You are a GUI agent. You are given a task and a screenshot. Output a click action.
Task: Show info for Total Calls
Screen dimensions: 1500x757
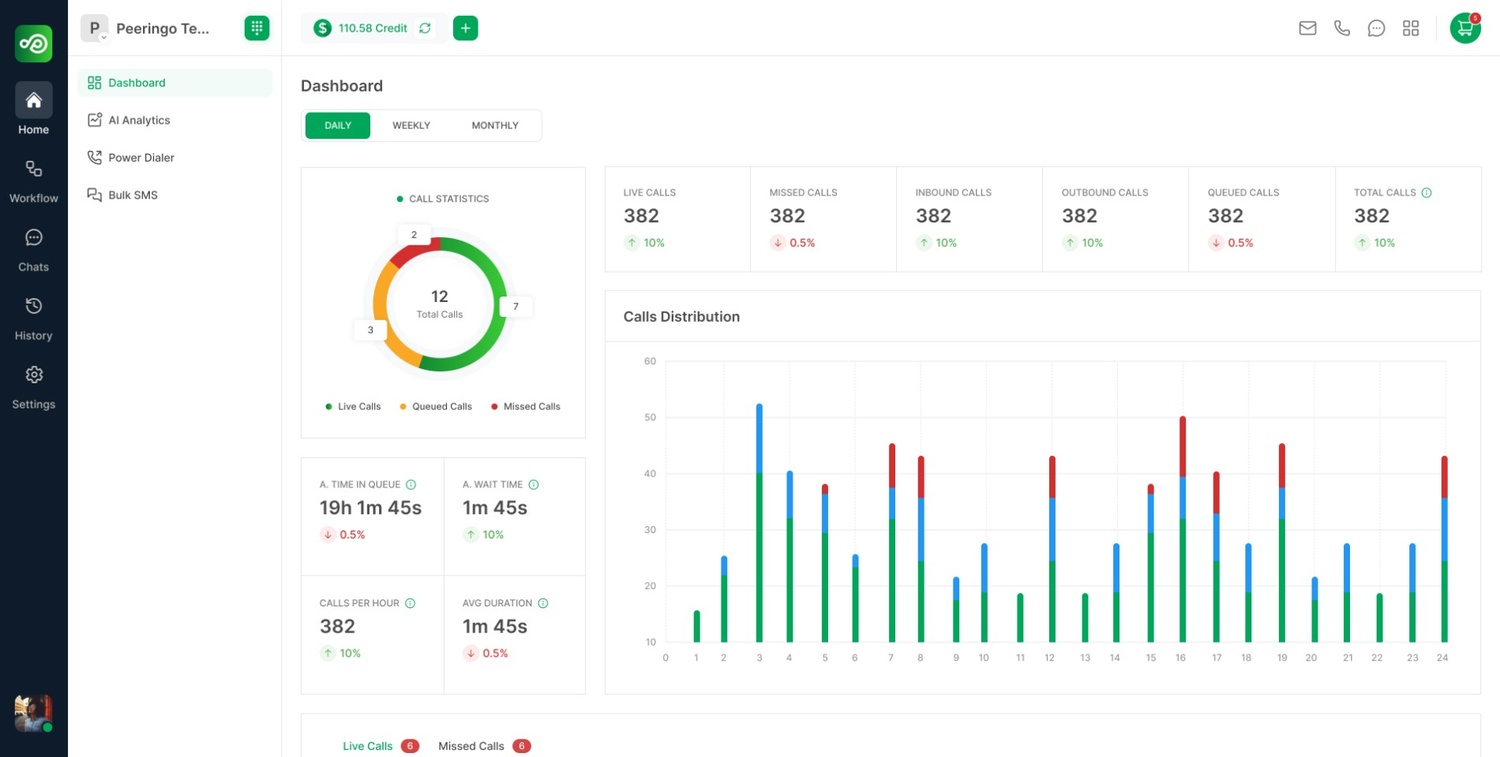click(1426, 193)
